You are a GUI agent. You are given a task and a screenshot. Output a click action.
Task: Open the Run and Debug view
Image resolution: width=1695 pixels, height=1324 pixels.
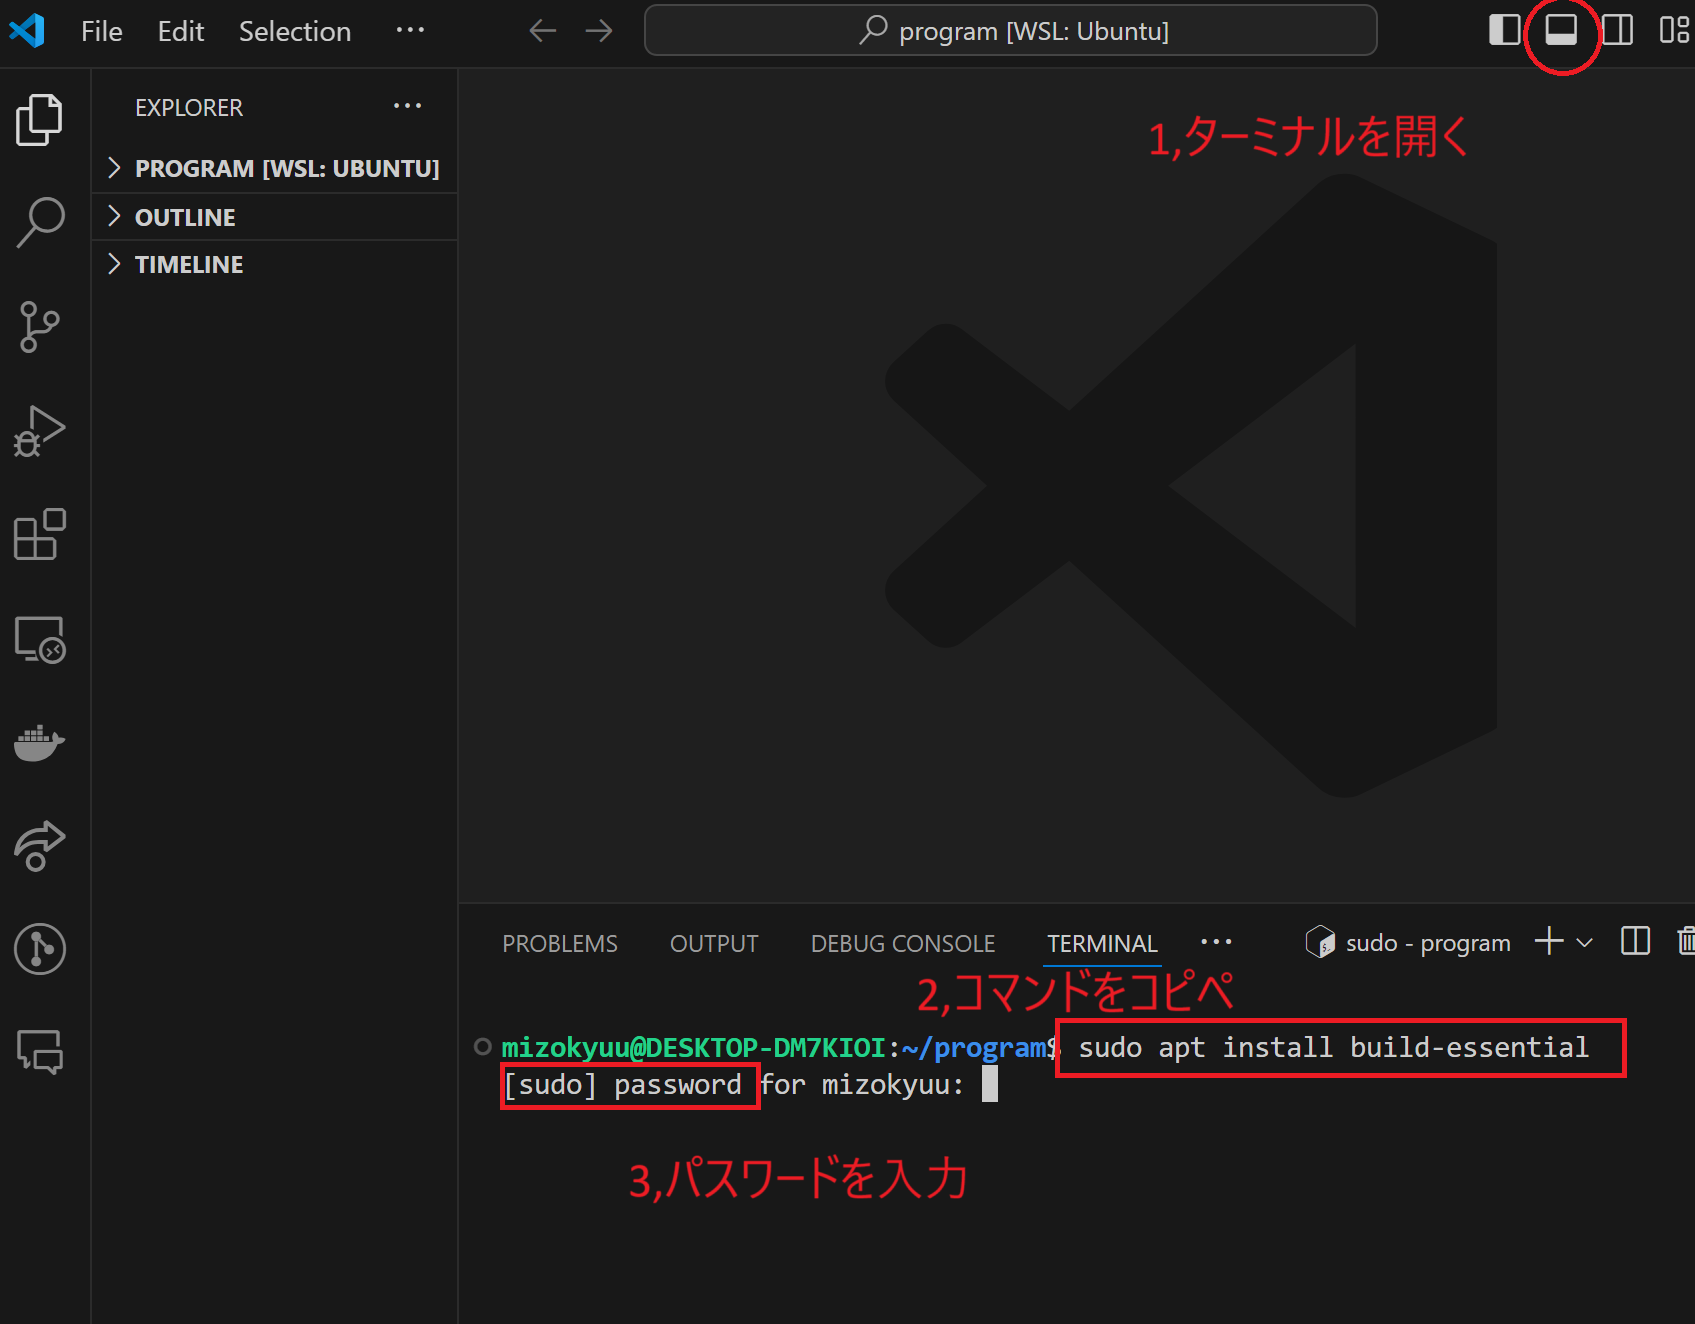(x=40, y=432)
